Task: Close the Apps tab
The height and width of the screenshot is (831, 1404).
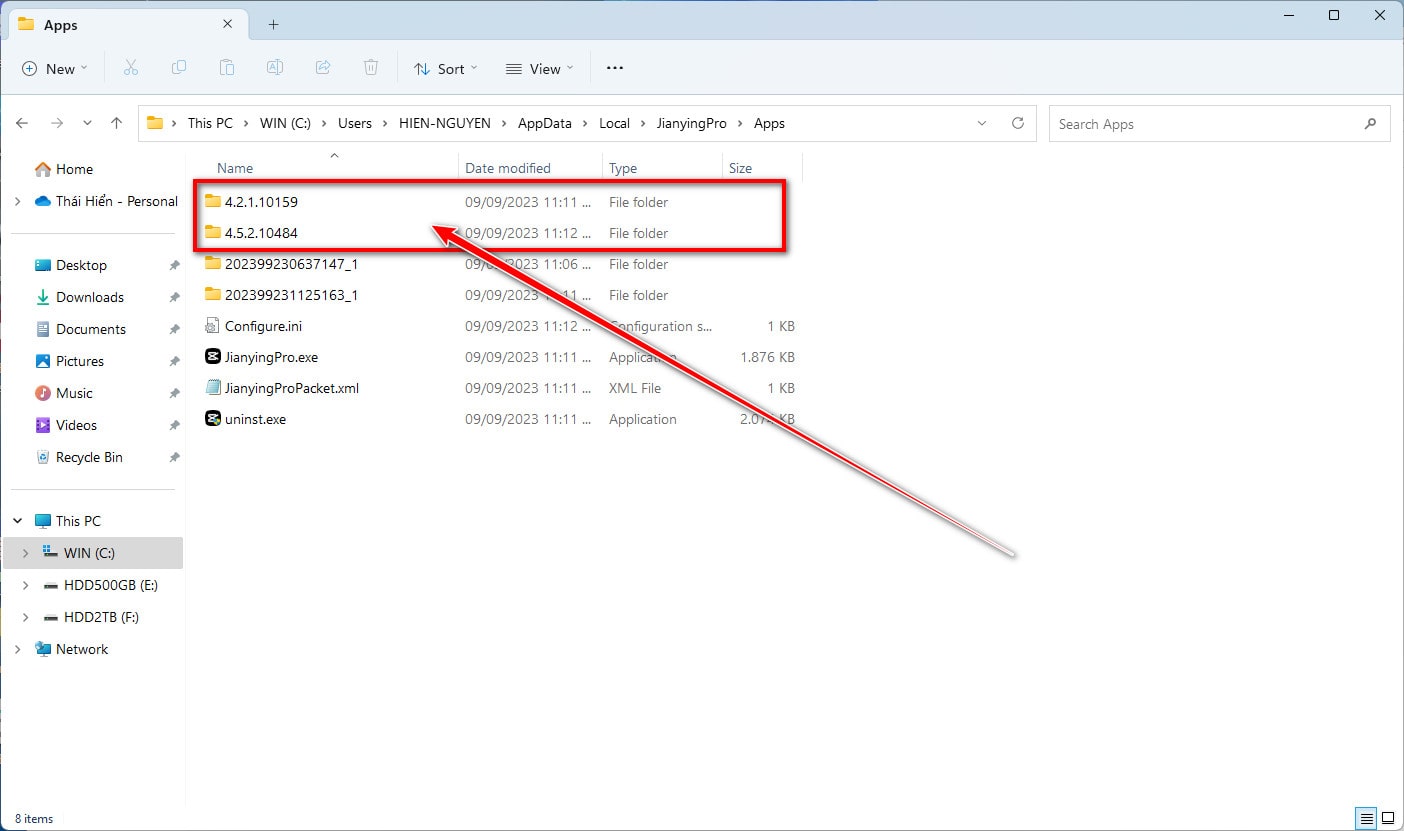Action: [228, 24]
